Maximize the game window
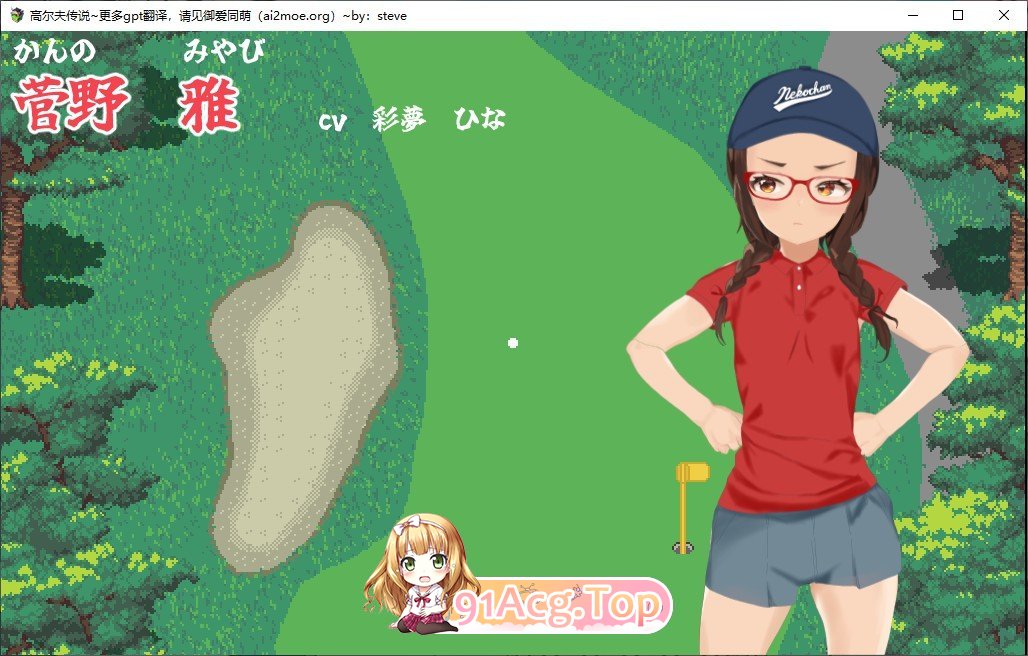Image resolution: width=1028 pixels, height=656 pixels. pos(958,15)
